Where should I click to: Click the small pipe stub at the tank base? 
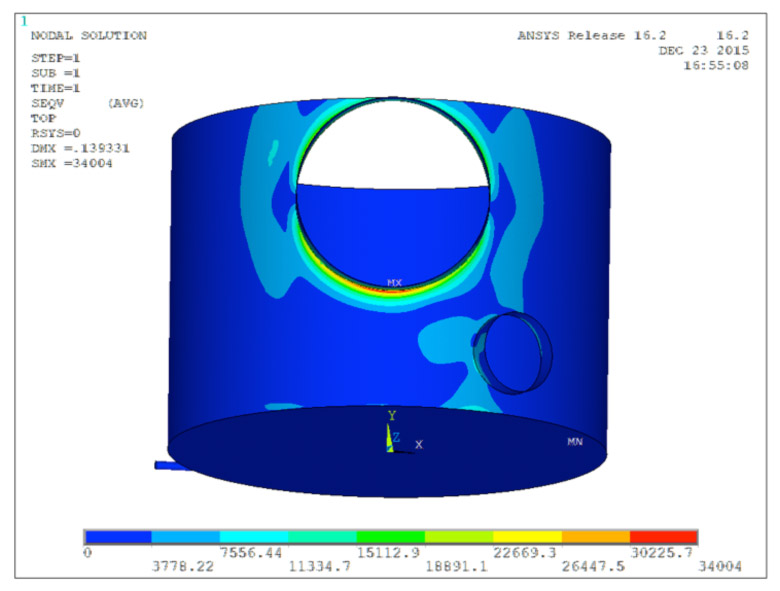[172, 466]
